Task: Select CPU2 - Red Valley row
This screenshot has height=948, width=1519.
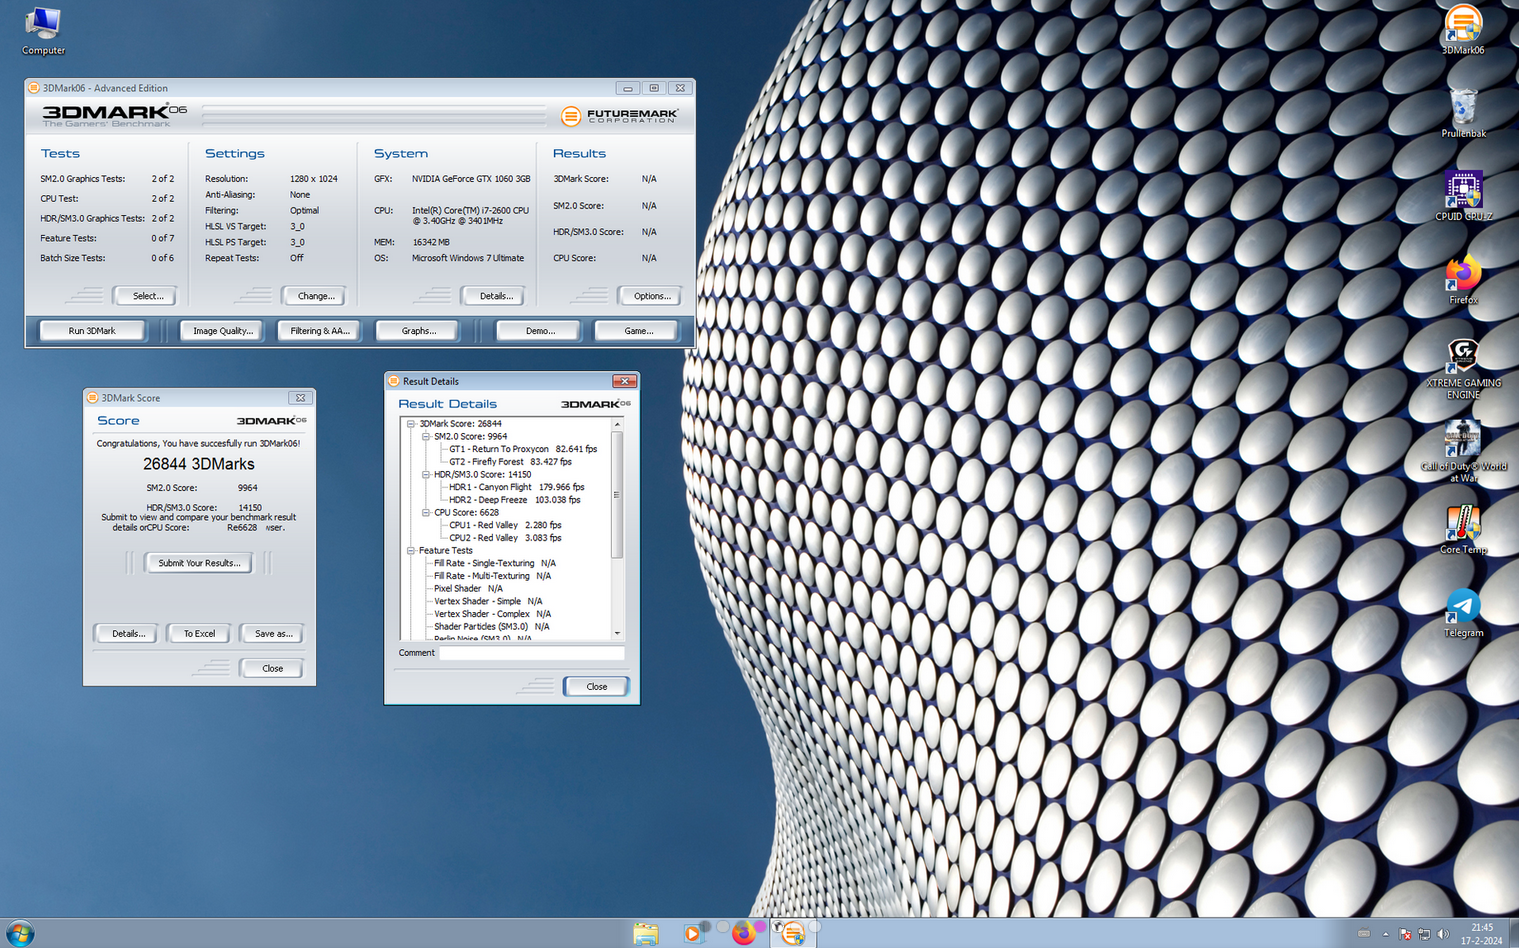Action: point(505,538)
